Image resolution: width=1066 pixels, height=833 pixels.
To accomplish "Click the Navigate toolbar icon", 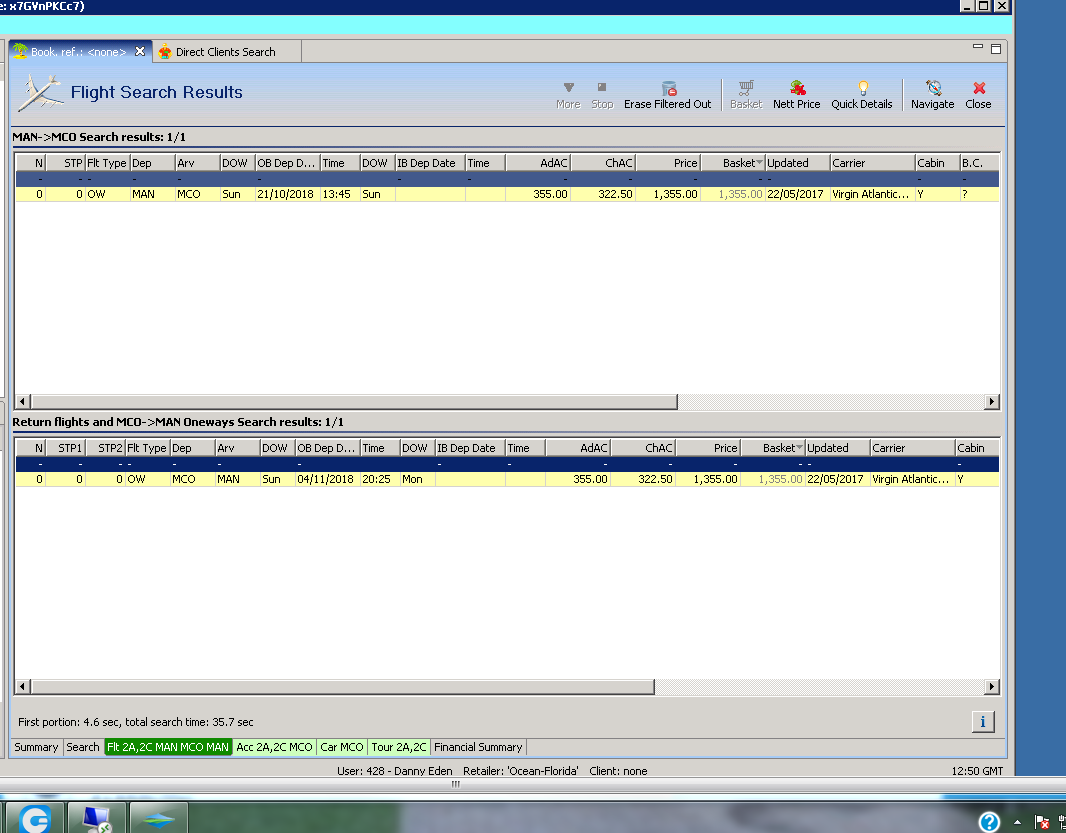I will [933, 88].
